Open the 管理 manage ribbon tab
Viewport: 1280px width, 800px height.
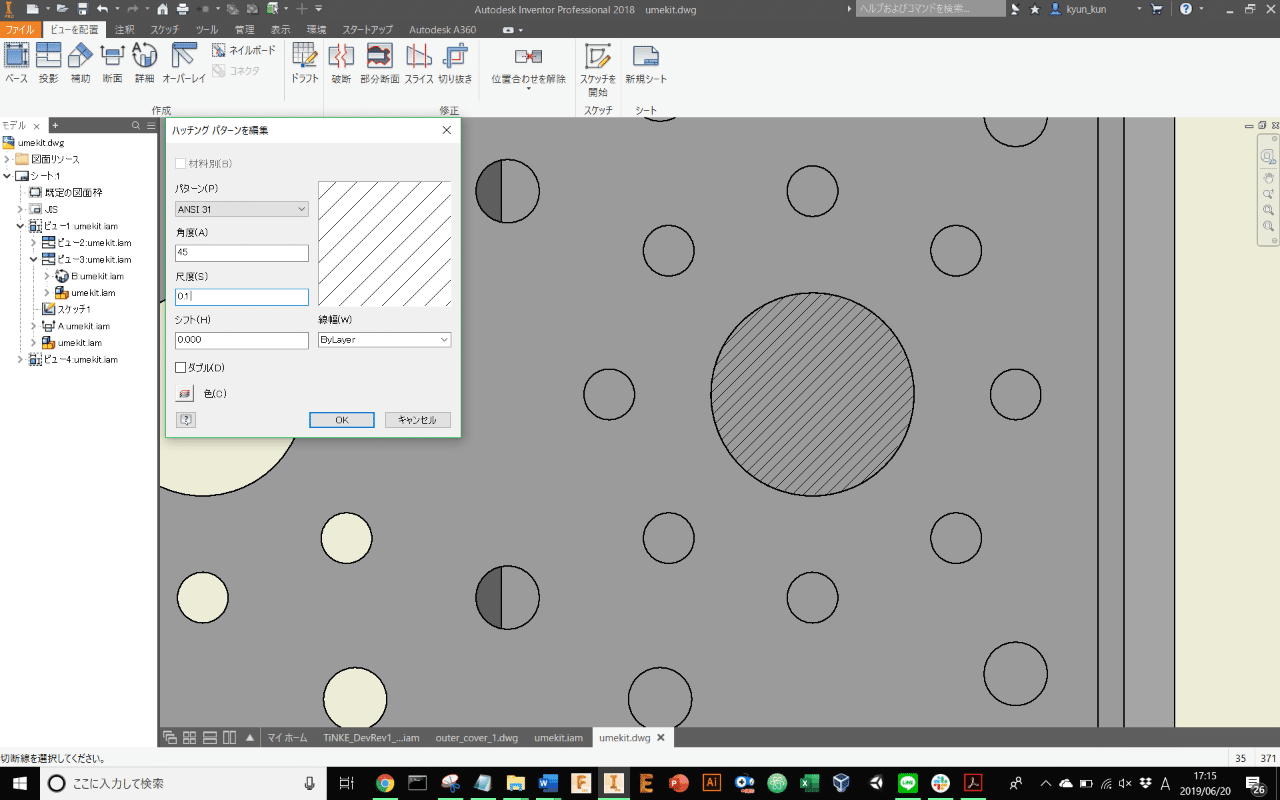pos(244,30)
